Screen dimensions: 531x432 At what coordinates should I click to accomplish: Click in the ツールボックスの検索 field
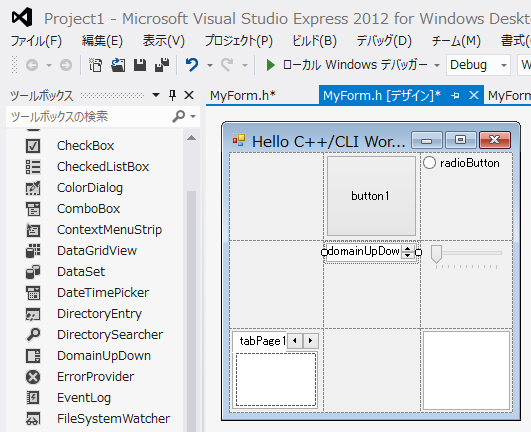90,116
